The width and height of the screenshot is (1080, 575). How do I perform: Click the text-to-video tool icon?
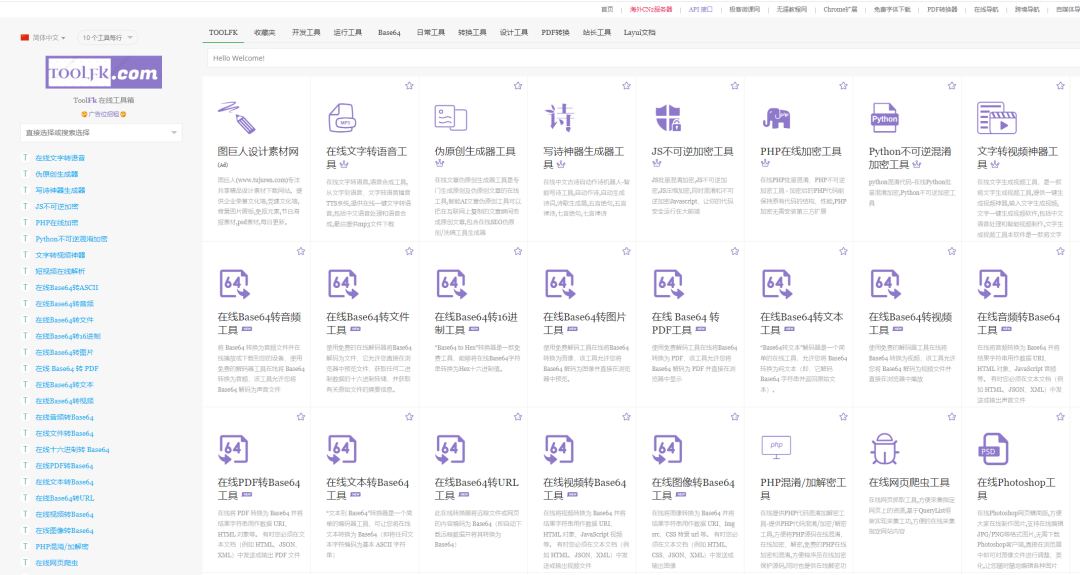pos(992,118)
